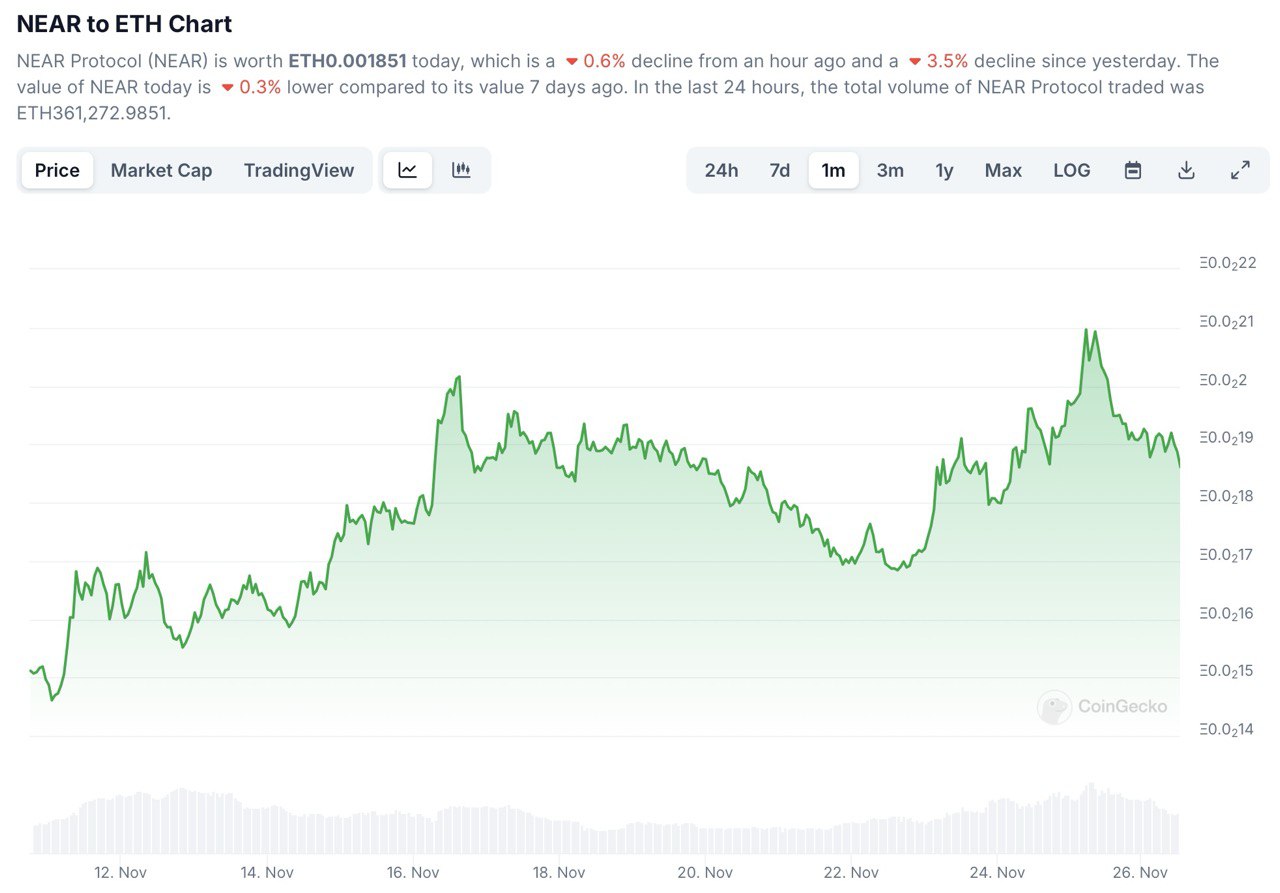Click the Ξ0.0₂15 price axis label
The height and width of the screenshot is (893, 1280).
(1227, 671)
